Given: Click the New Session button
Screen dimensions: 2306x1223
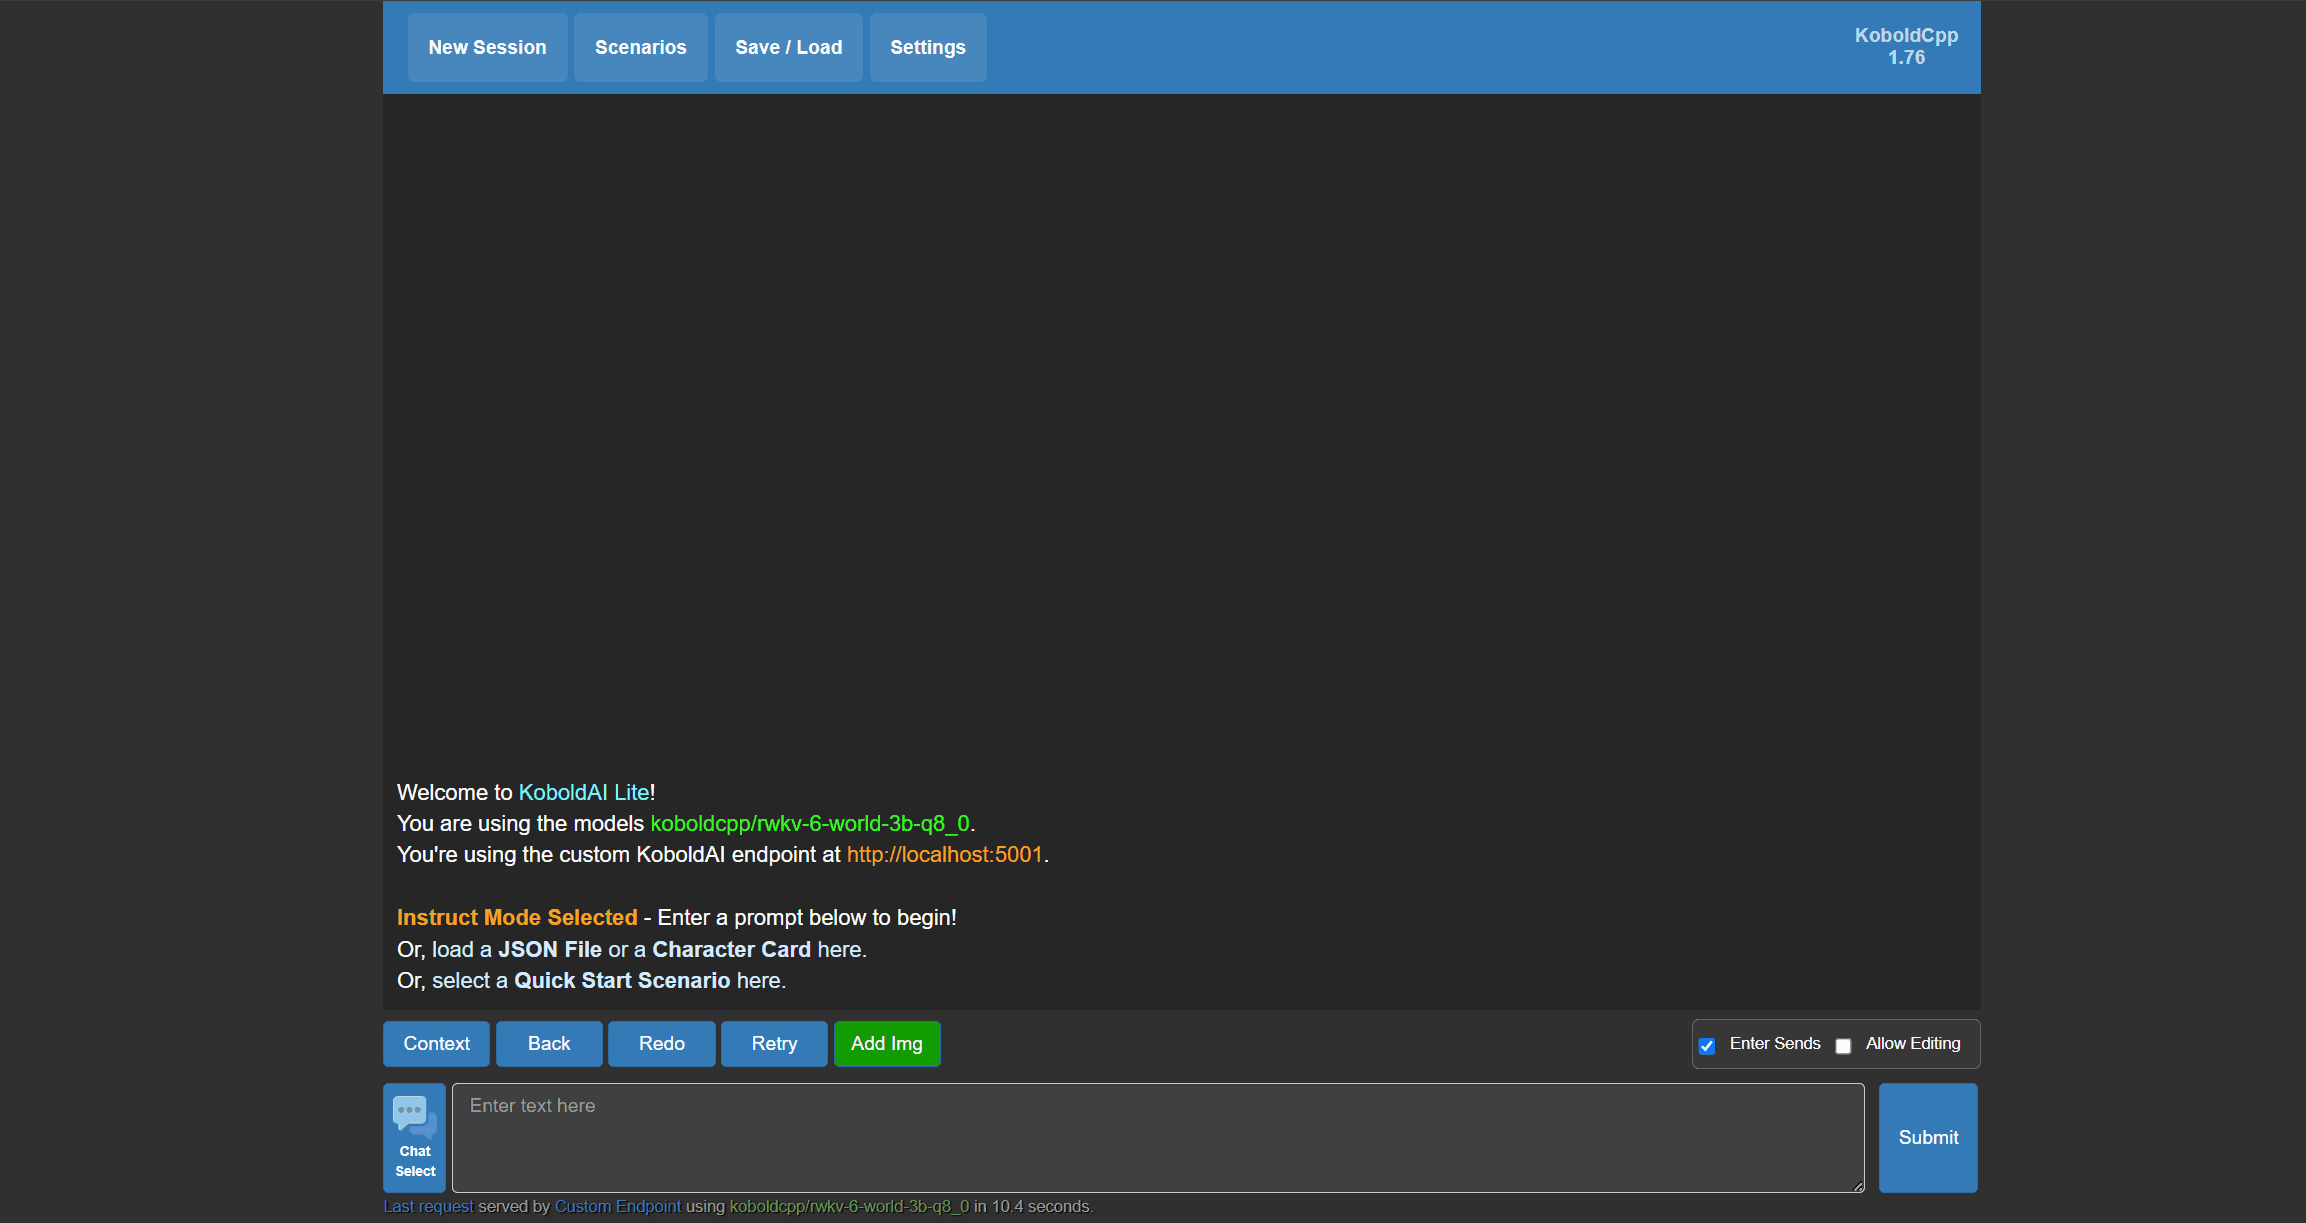Looking at the screenshot, I should tap(485, 47).
